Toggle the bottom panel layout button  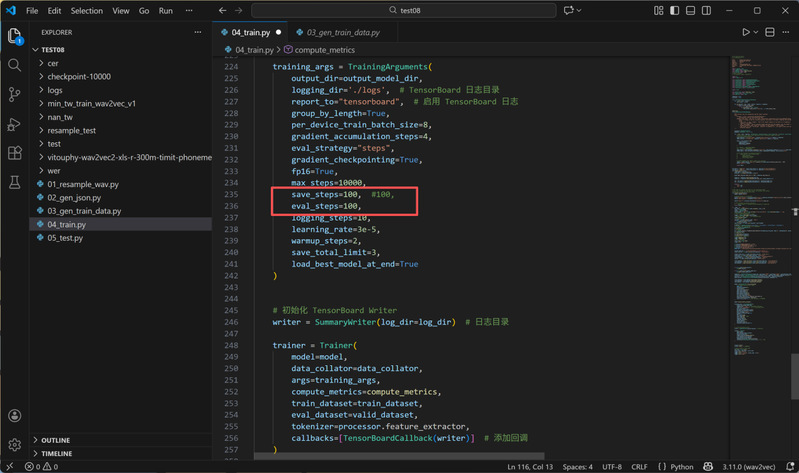tap(691, 11)
